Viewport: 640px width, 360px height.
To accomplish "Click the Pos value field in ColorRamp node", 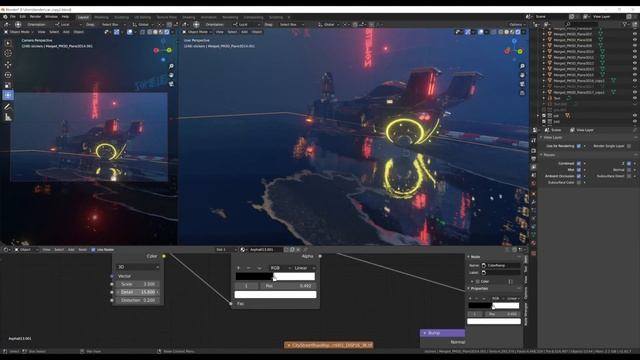I will pyautogui.click(x=289, y=286).
